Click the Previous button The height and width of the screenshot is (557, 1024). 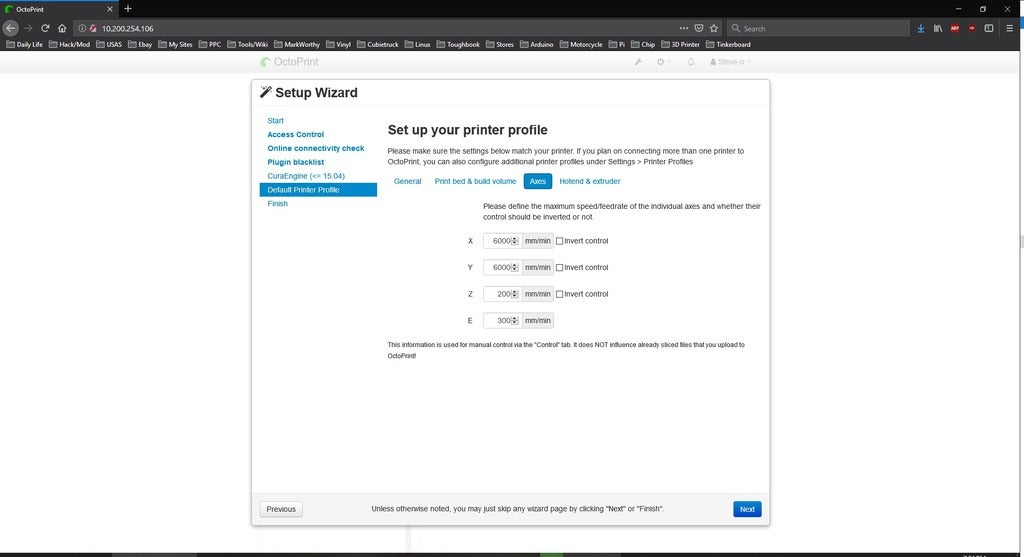click(281, 509)
